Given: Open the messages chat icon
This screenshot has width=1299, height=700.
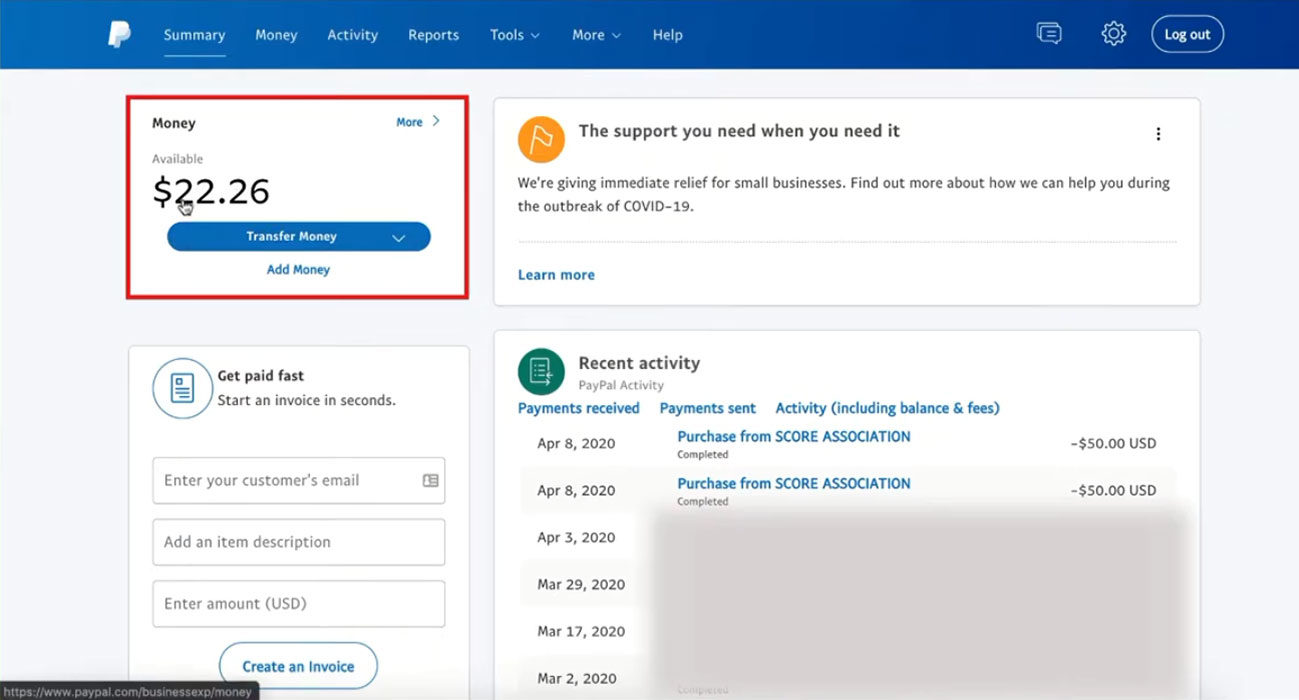Looking at the screenshot, I should point(1049,34).
